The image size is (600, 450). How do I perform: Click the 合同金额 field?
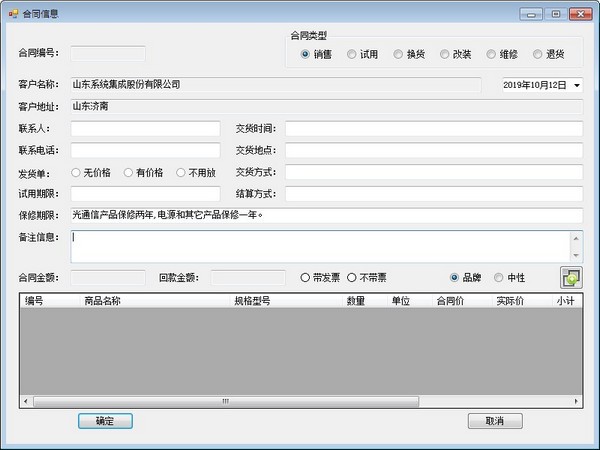coord(108,277)
